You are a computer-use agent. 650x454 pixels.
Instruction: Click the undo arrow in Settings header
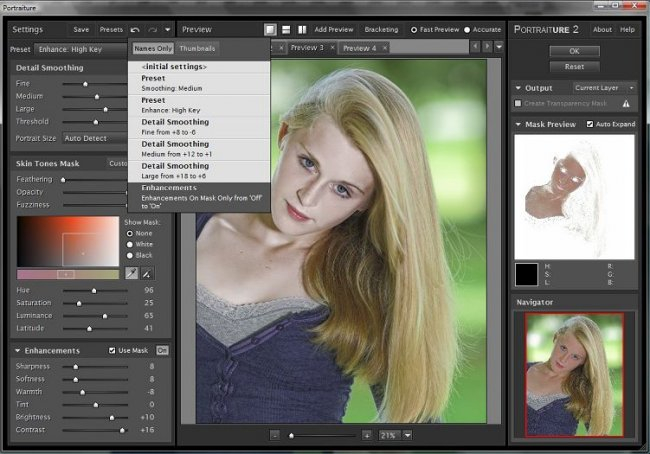tap(135, 30)
